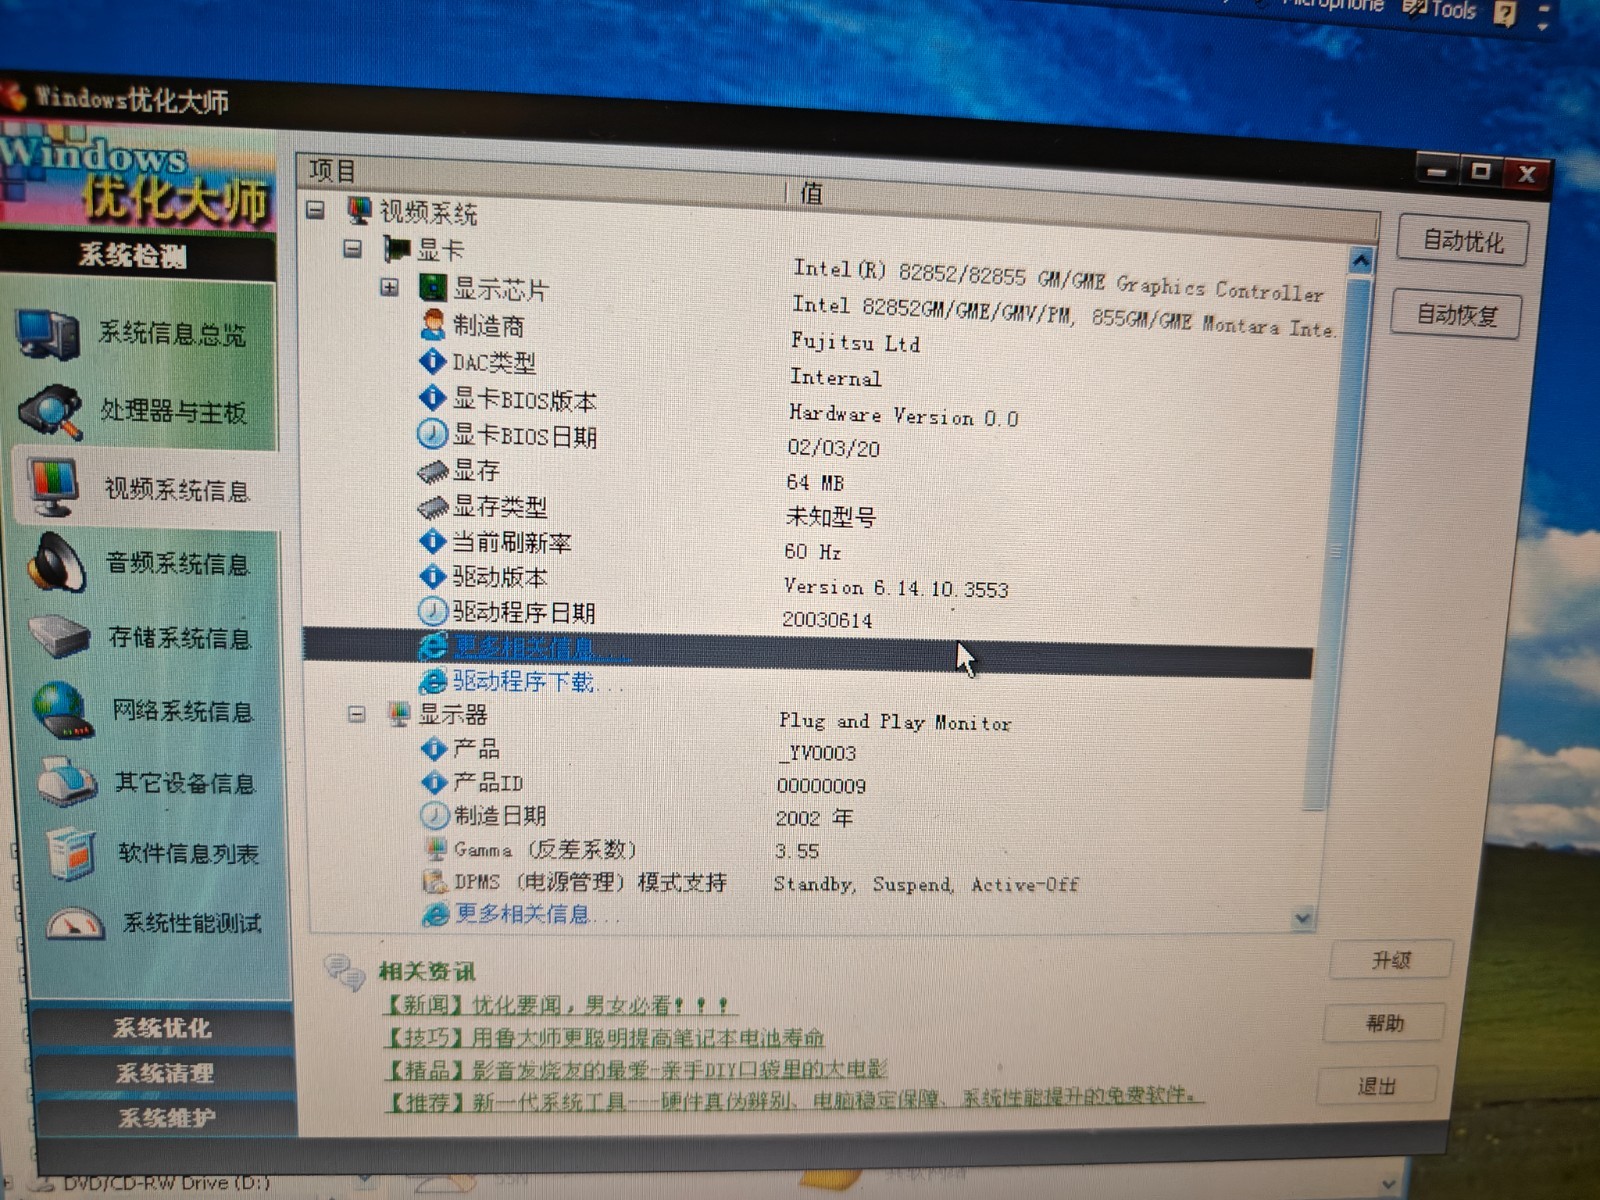The height and width of the screenshot is (1200, 1600).
Task: Open 处理器与主板 magnifier icon
Action: point(50,411)
